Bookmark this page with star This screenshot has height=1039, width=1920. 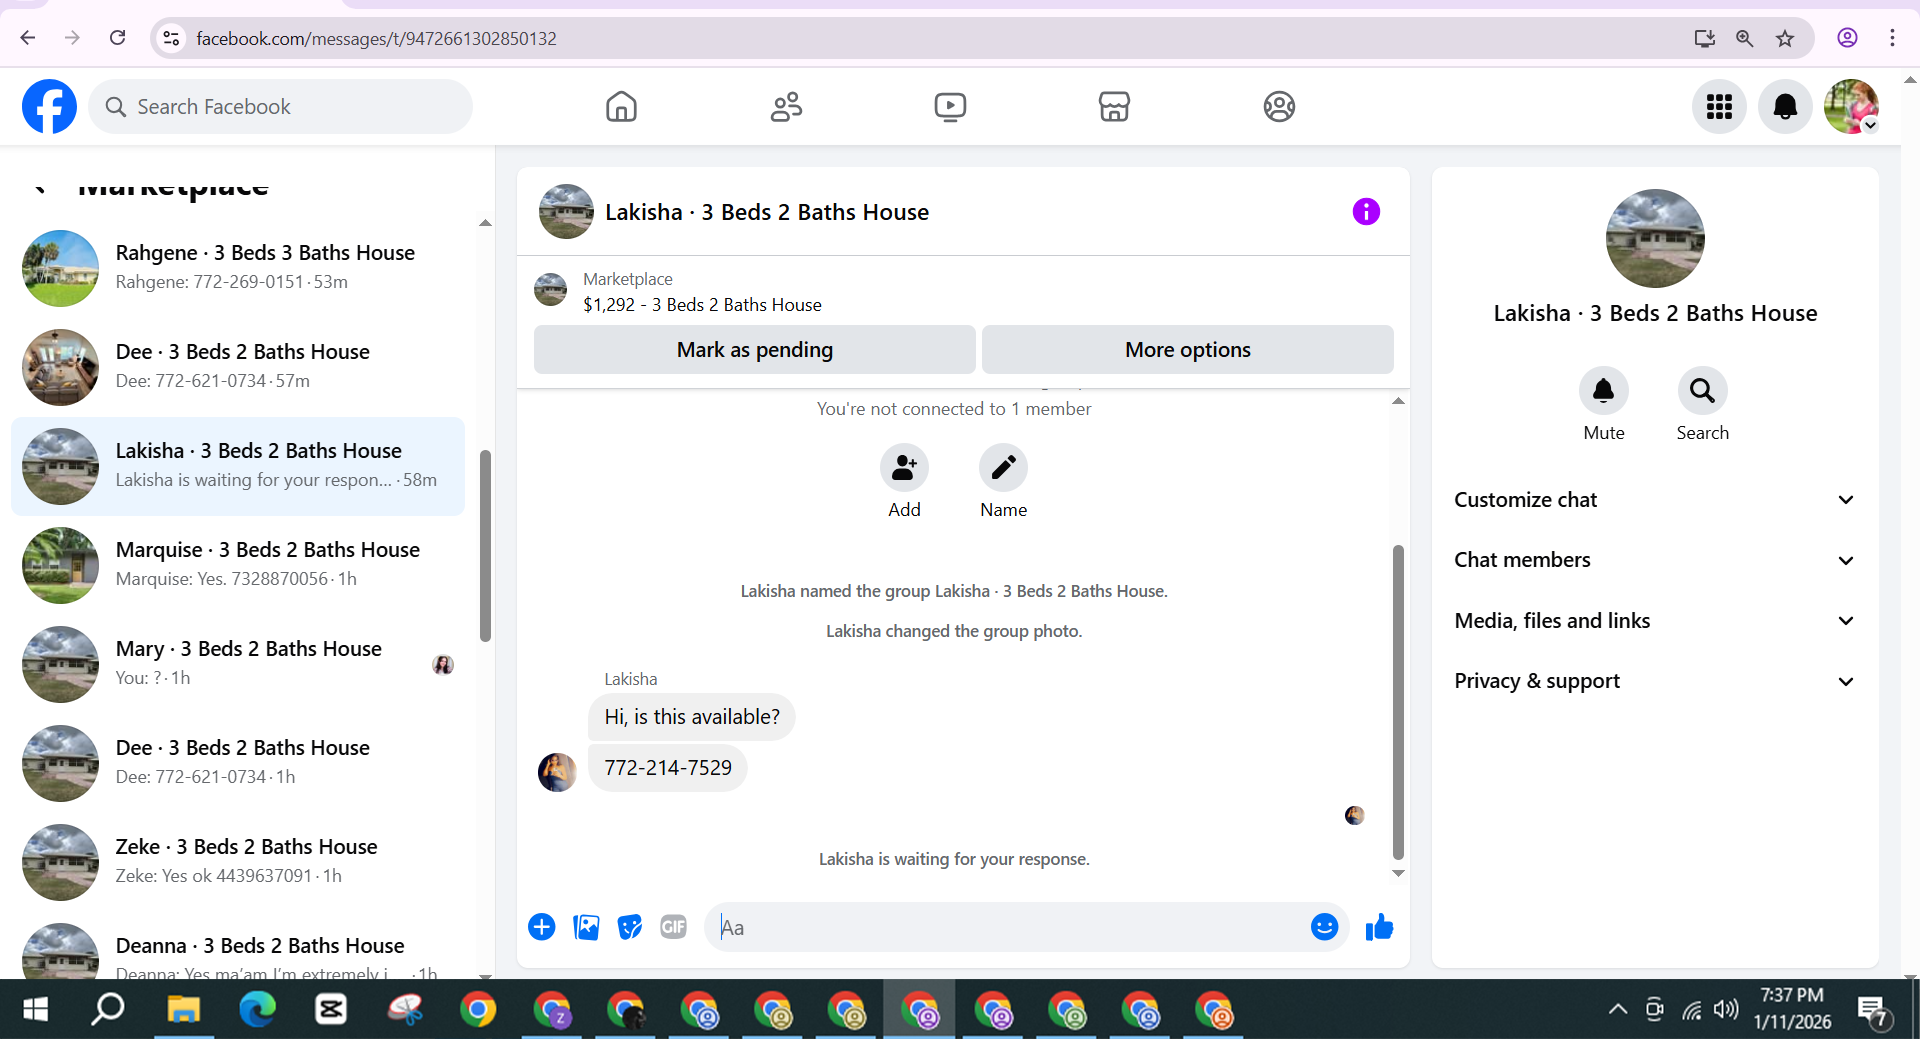tap(1785, 38)
